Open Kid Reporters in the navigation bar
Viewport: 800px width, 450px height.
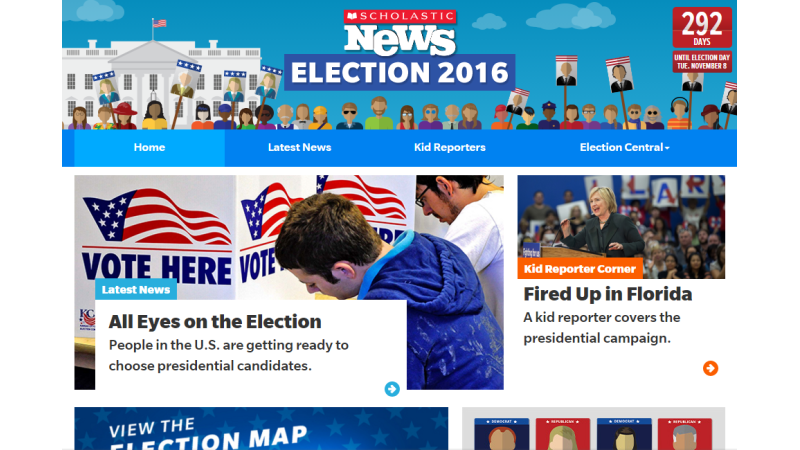tap(449, 147)
